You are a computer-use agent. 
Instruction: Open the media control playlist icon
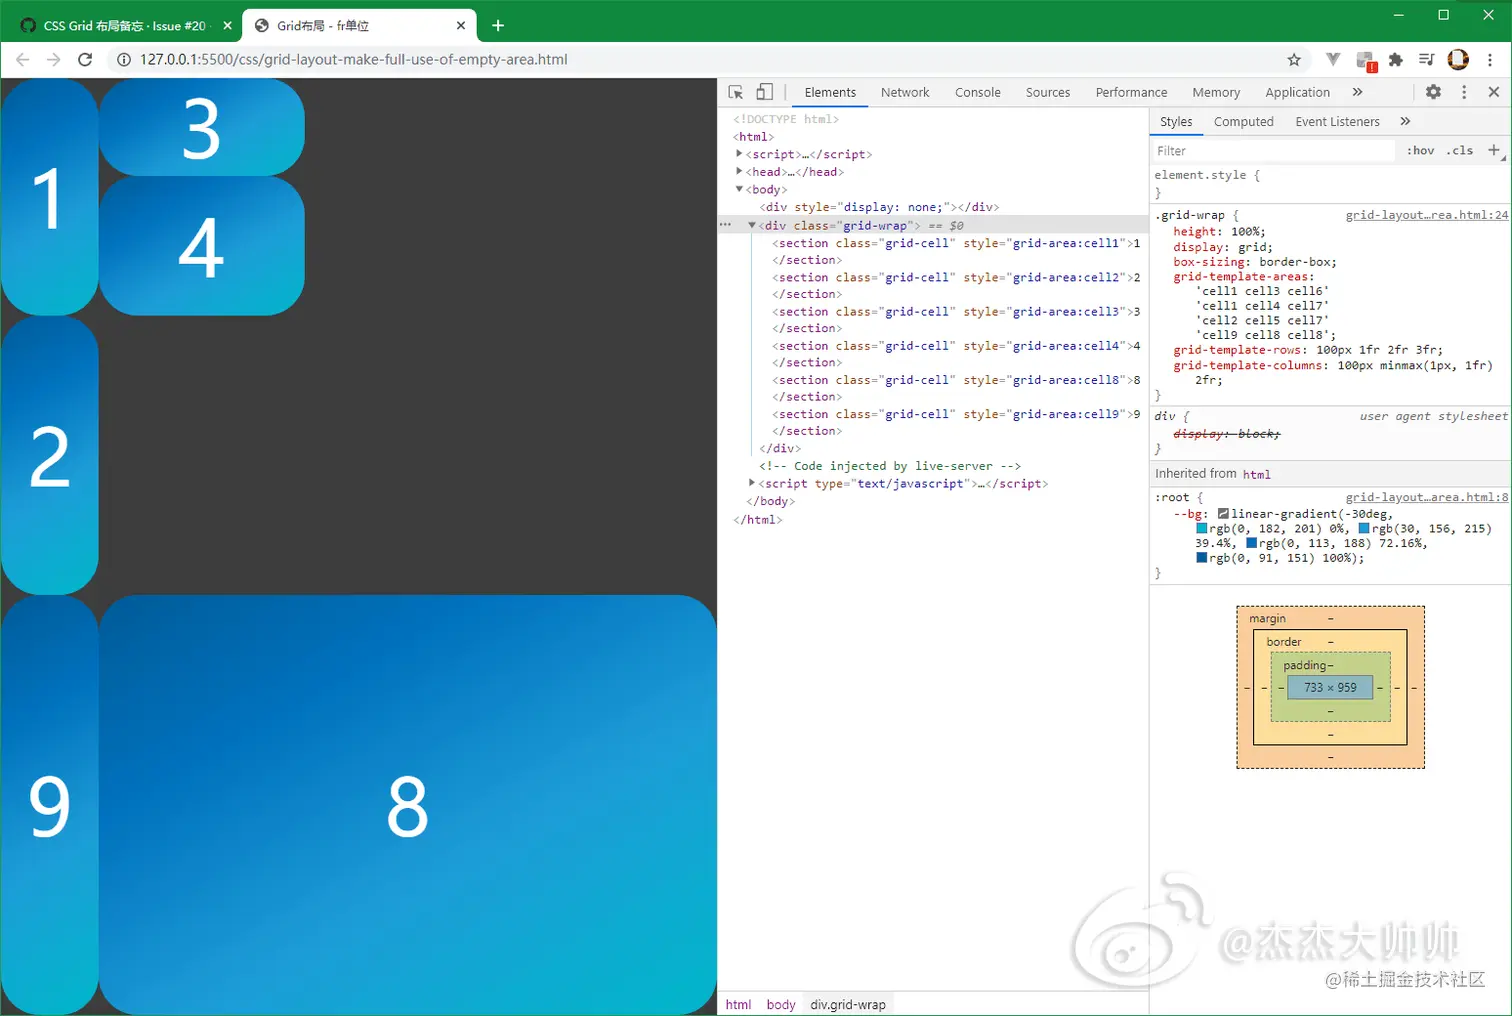point(1427,60)
